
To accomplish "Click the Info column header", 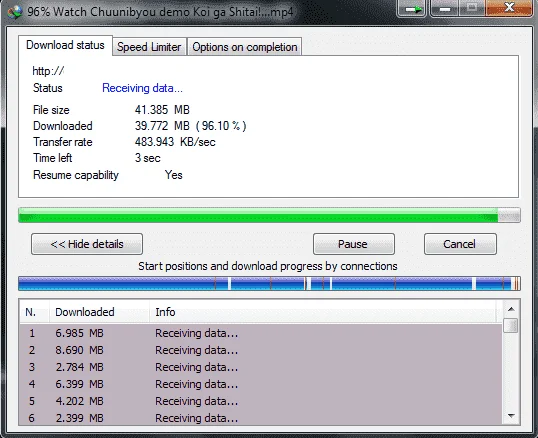I will point(323,312).
